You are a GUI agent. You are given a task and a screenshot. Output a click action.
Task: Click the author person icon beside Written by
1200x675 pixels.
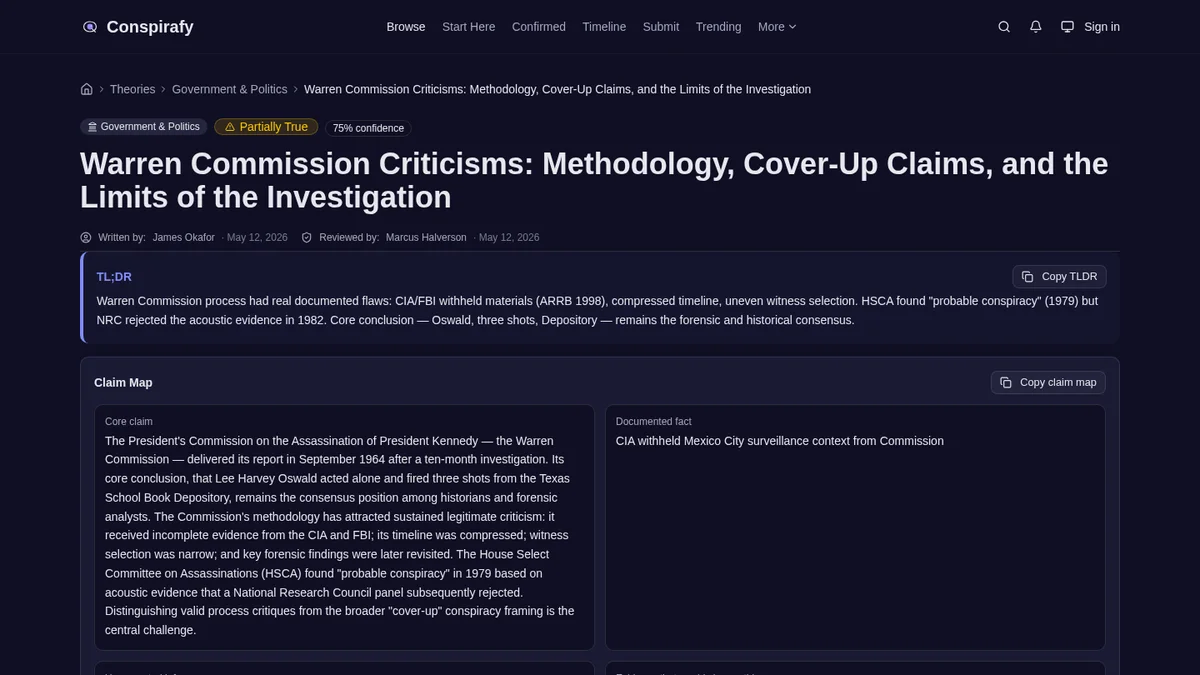click(86, 238)
